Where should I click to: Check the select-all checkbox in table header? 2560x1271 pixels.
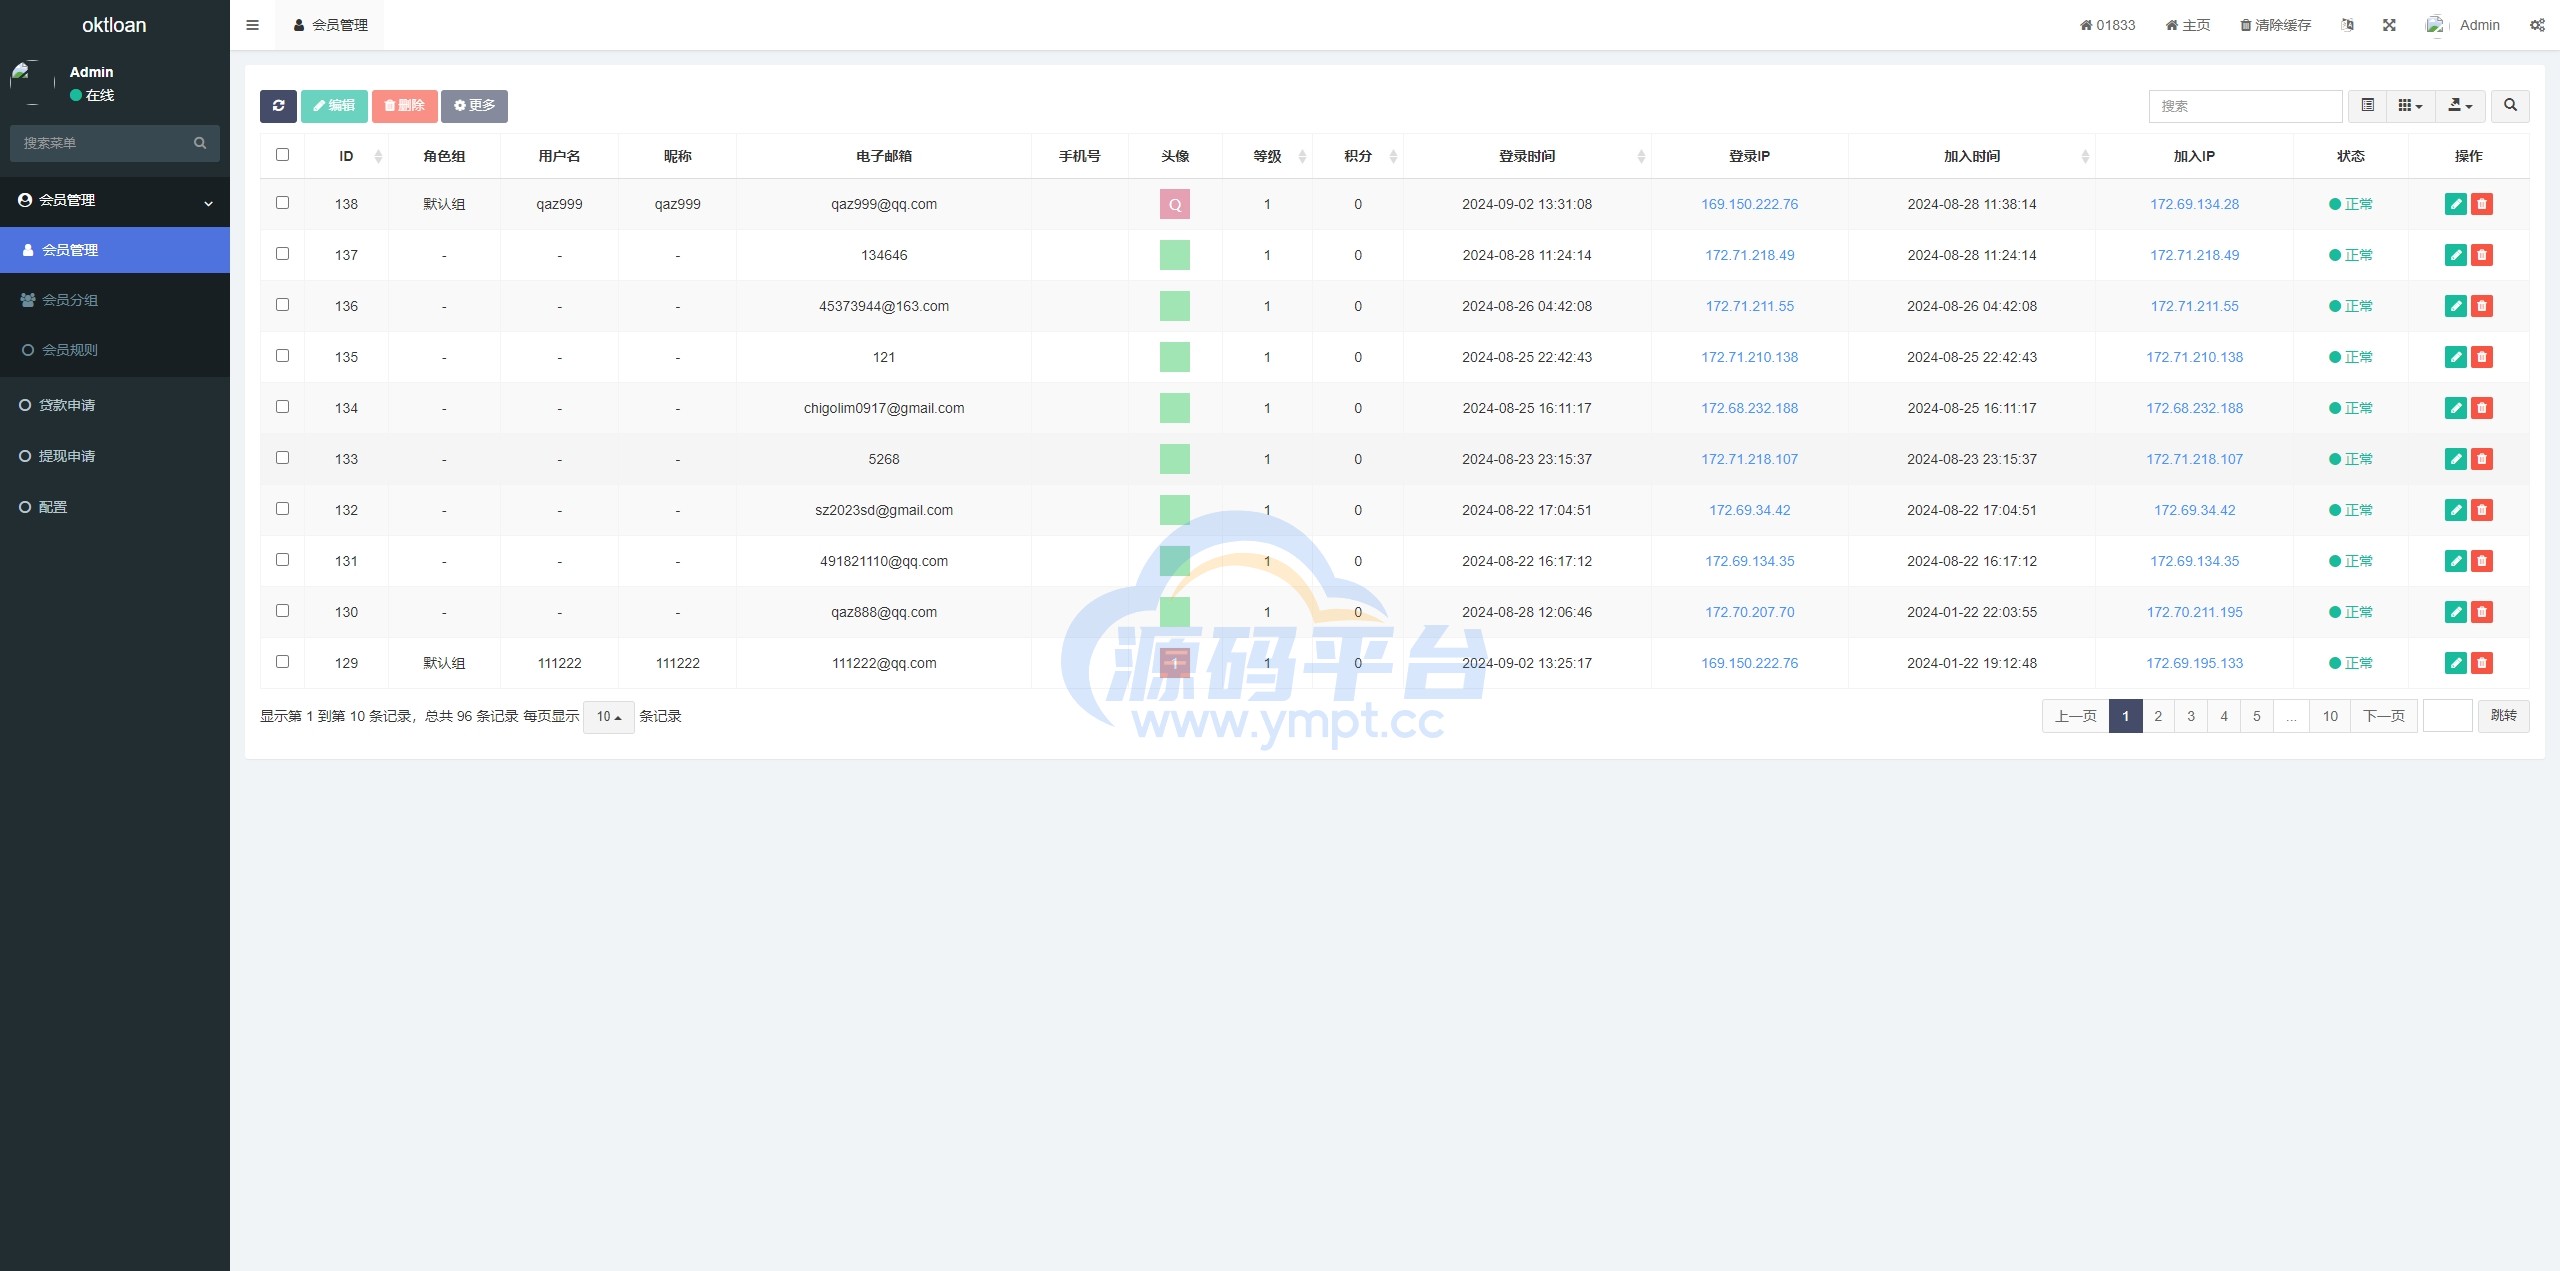[x=282, y=155]
